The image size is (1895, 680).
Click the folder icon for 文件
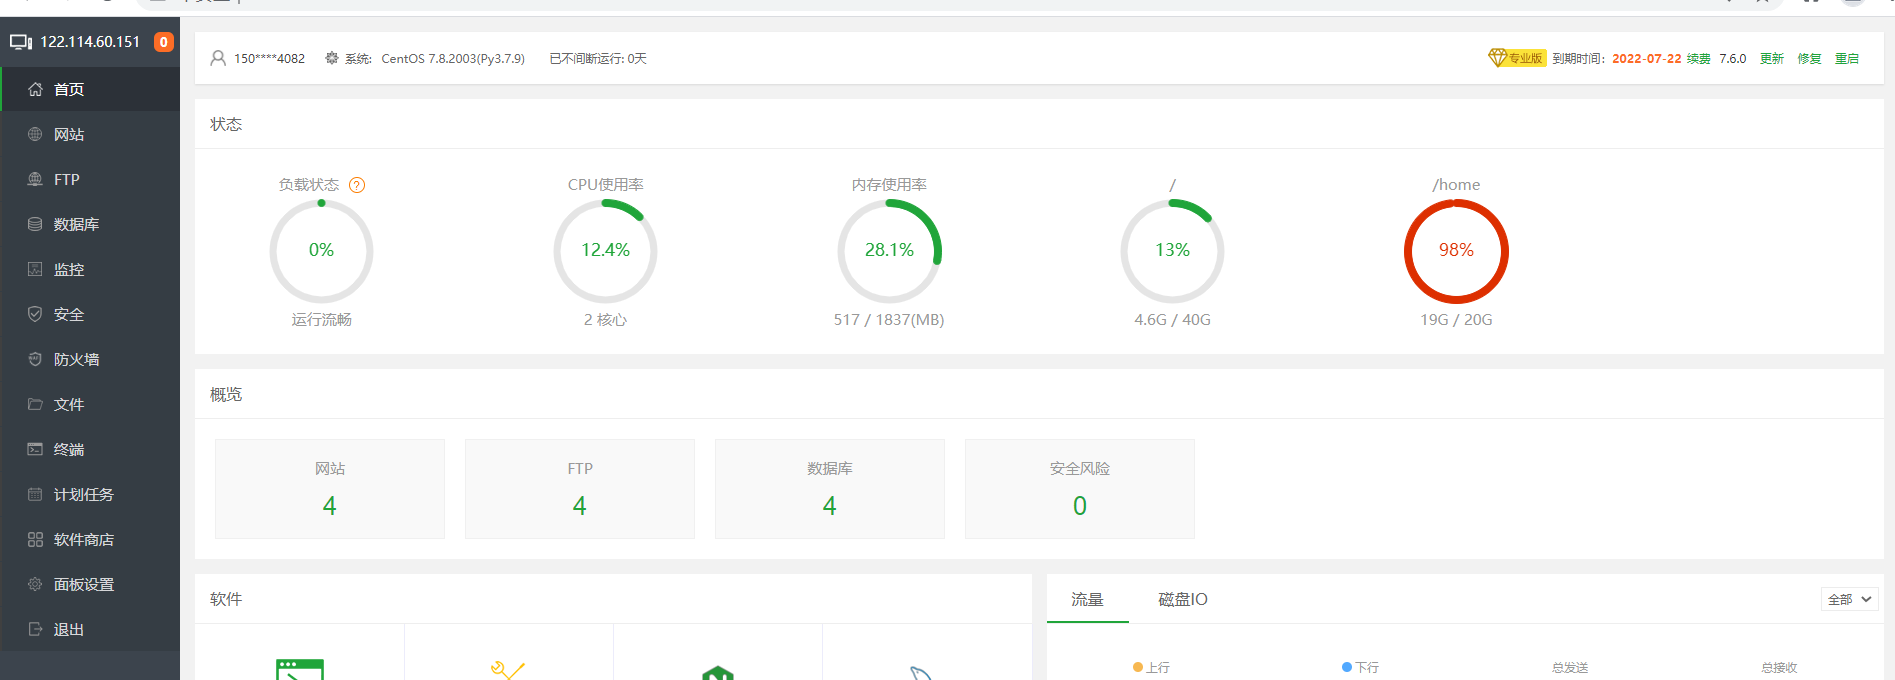click(35, 404)
